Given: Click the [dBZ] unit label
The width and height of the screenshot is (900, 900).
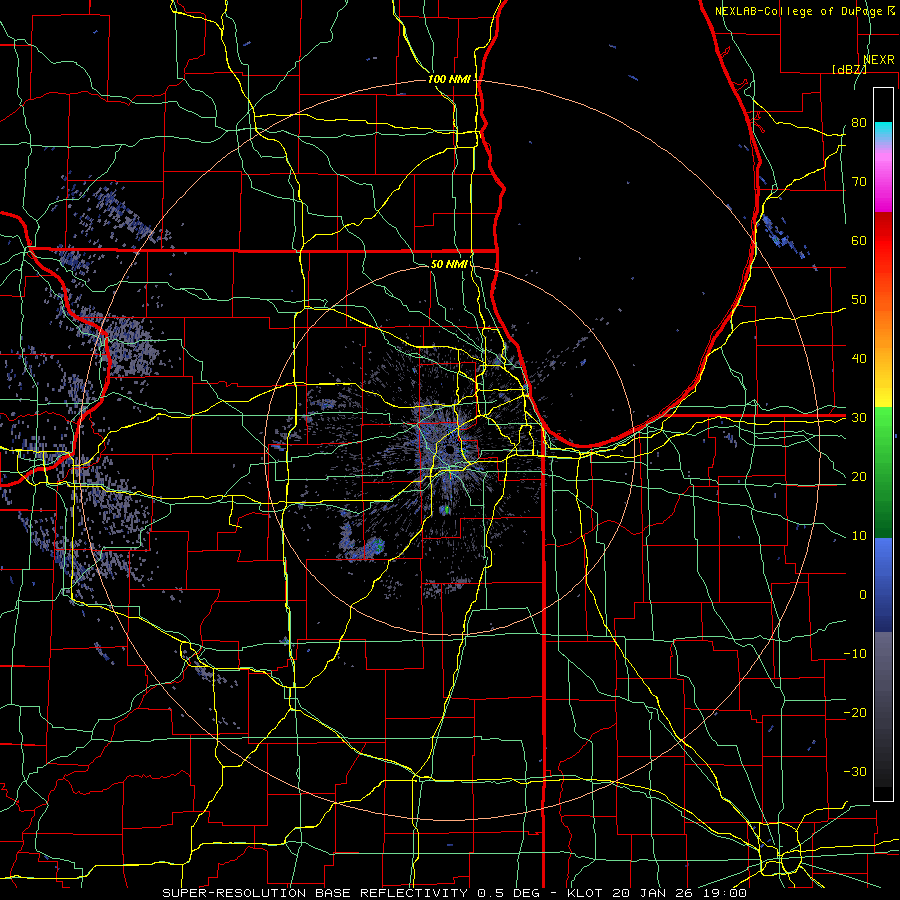Looking at the screenshot, I should coord(849,69).
